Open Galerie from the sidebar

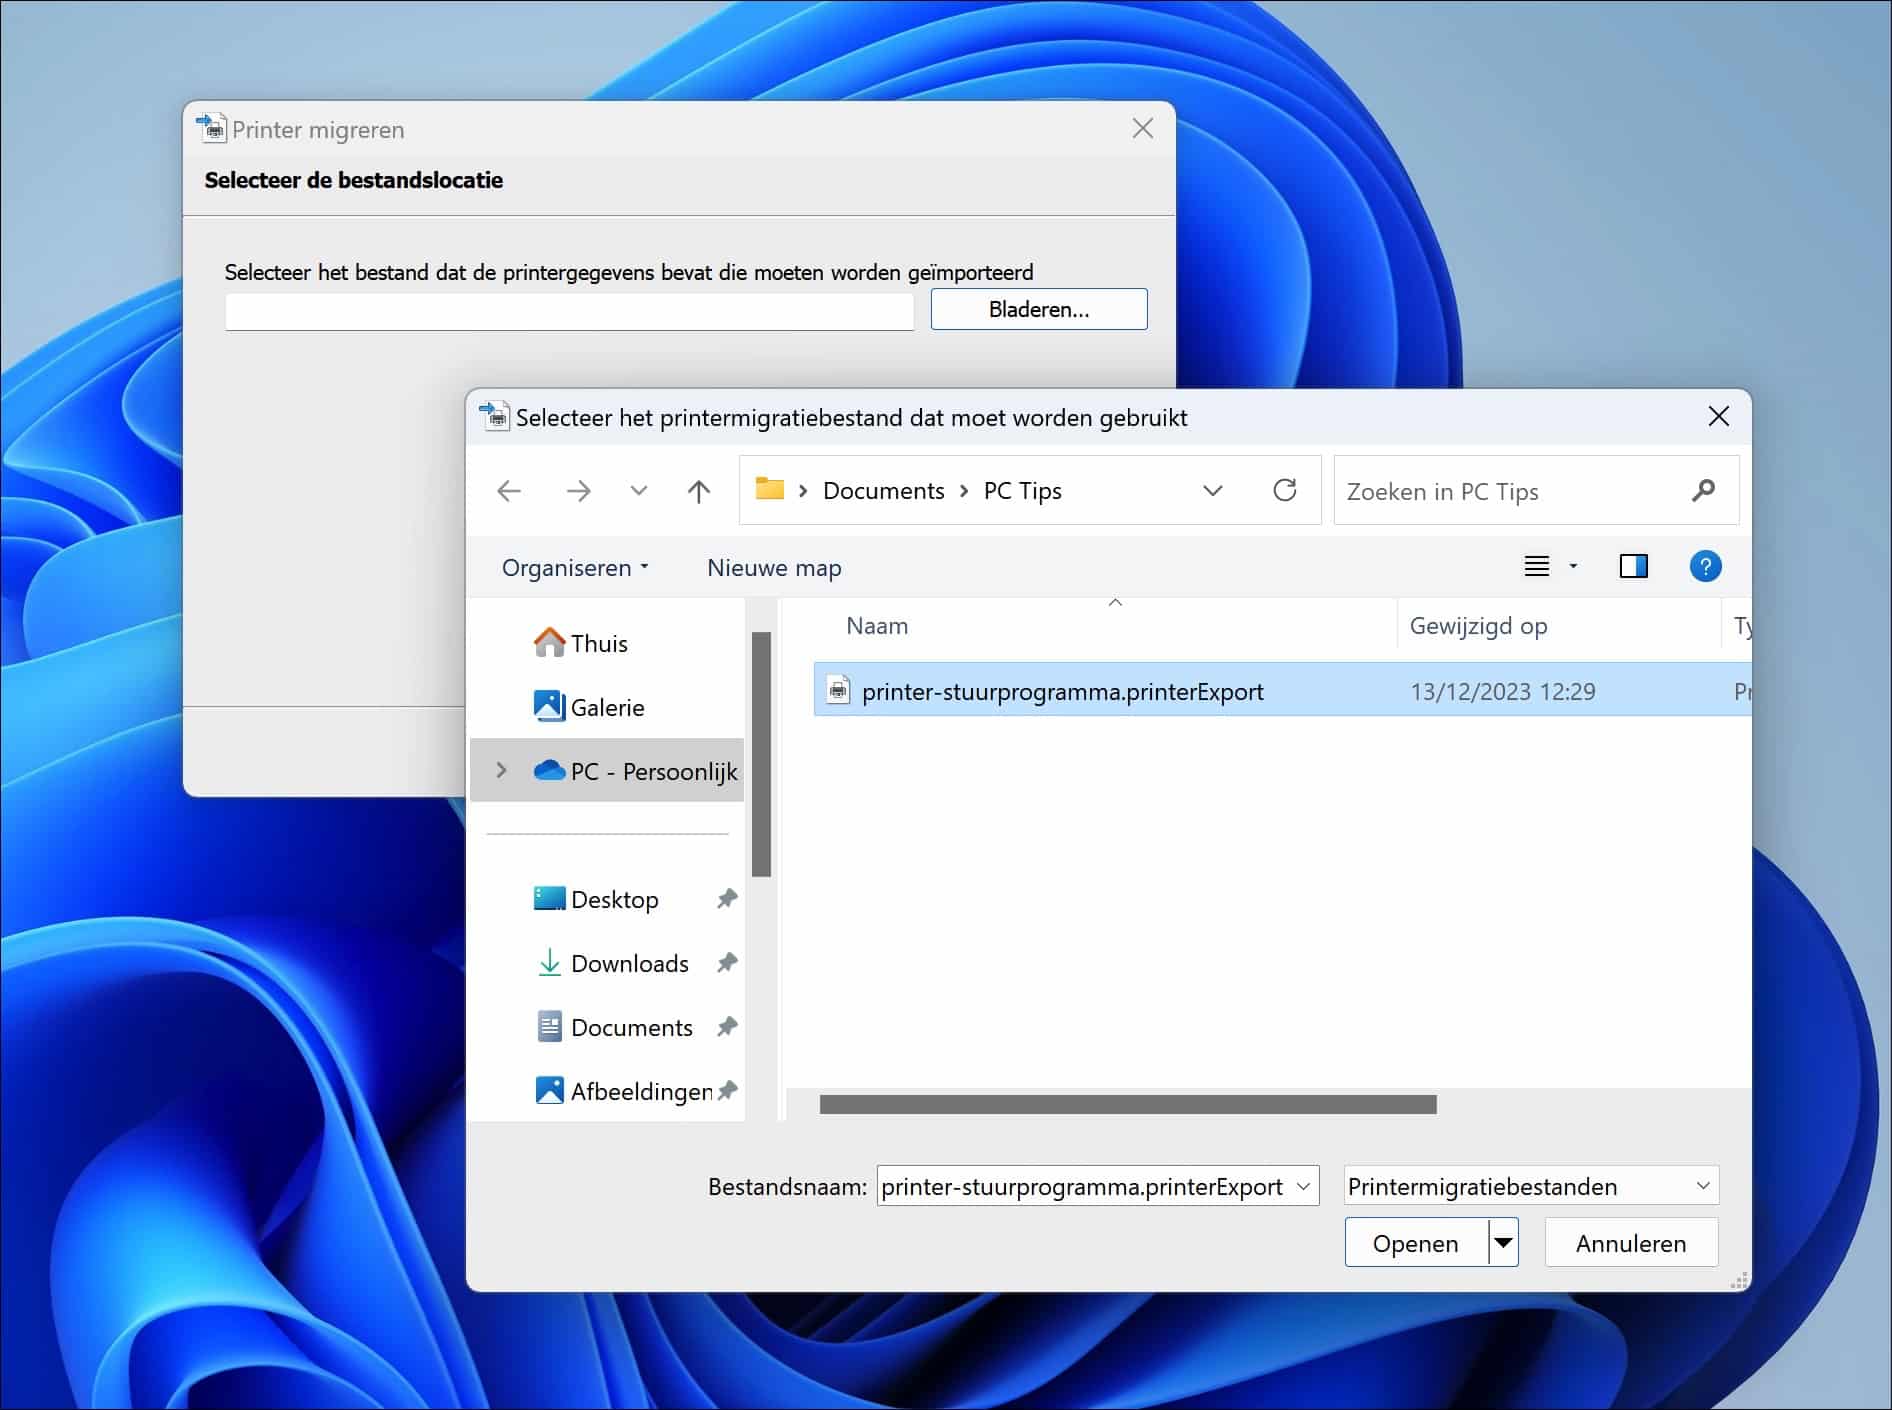pyautogui.click(x=607, y=706)
